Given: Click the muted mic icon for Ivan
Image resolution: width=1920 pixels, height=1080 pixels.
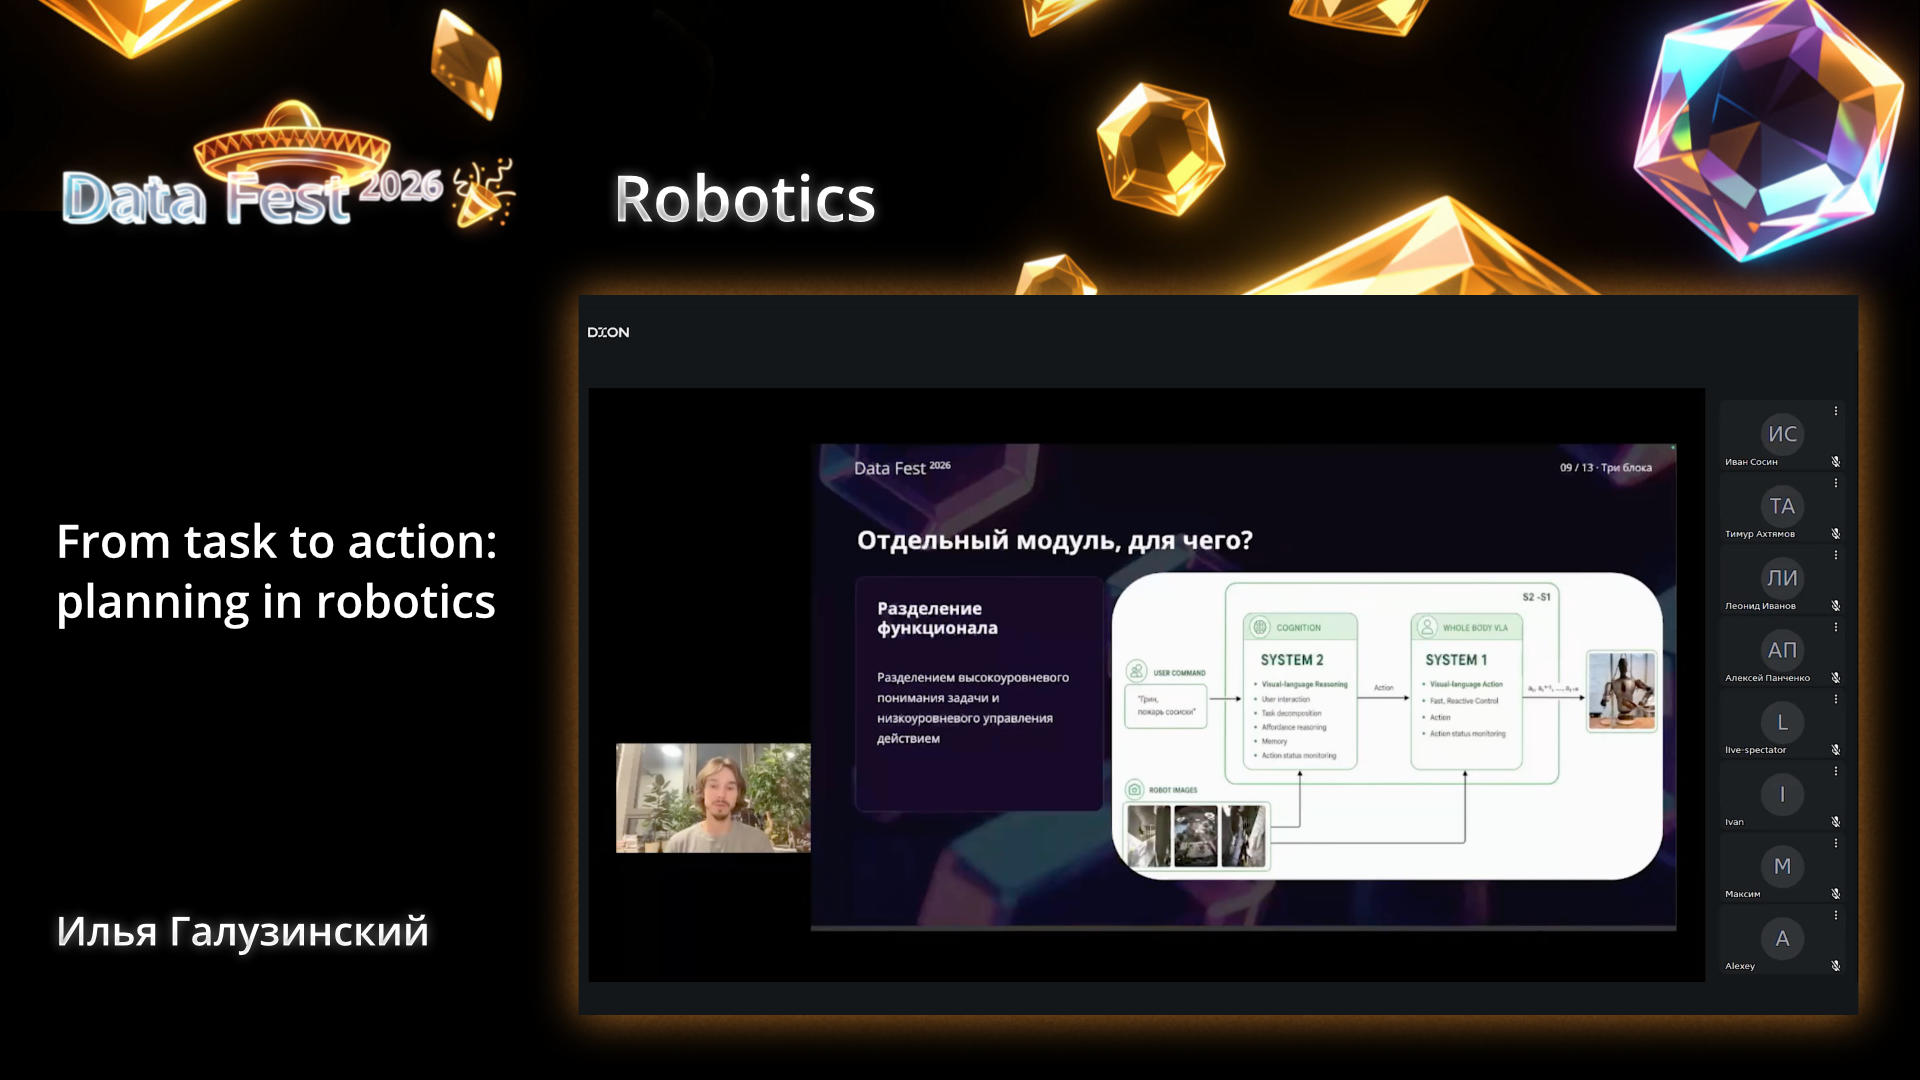Looking at the screenshot, I should coord(1836,822).
